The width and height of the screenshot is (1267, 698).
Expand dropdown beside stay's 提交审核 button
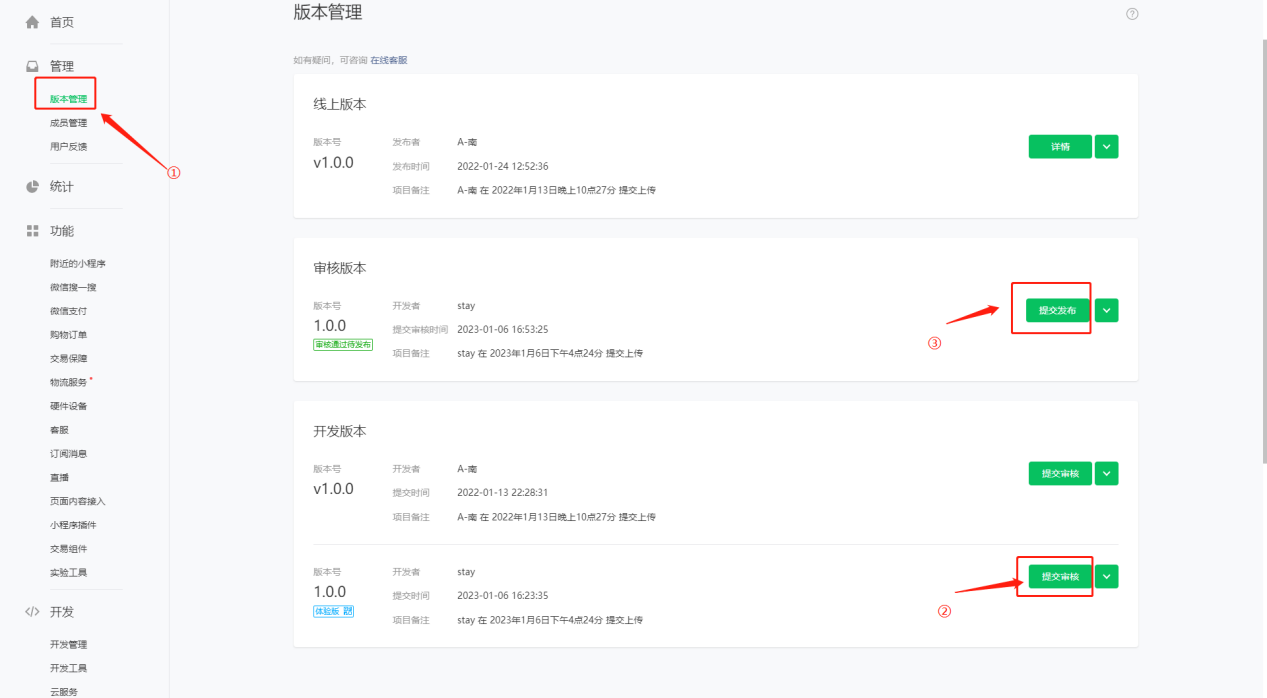1106,577
